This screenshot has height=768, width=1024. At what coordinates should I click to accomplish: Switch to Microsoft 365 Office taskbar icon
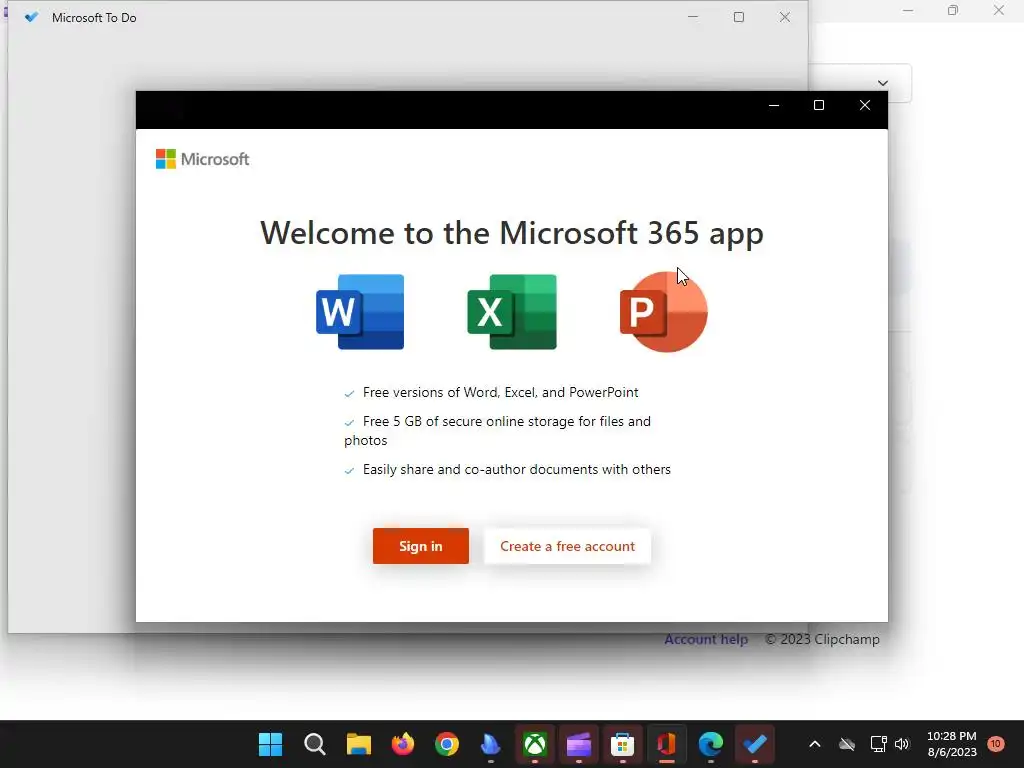(667, 744)
